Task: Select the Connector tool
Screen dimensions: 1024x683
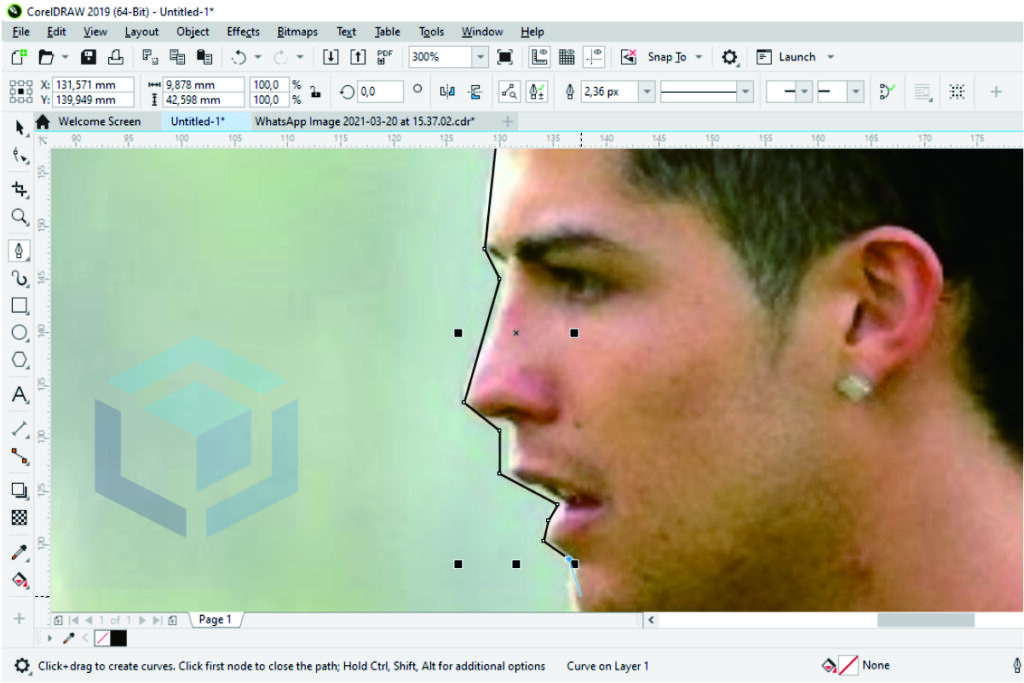Action: click(20, 457)
